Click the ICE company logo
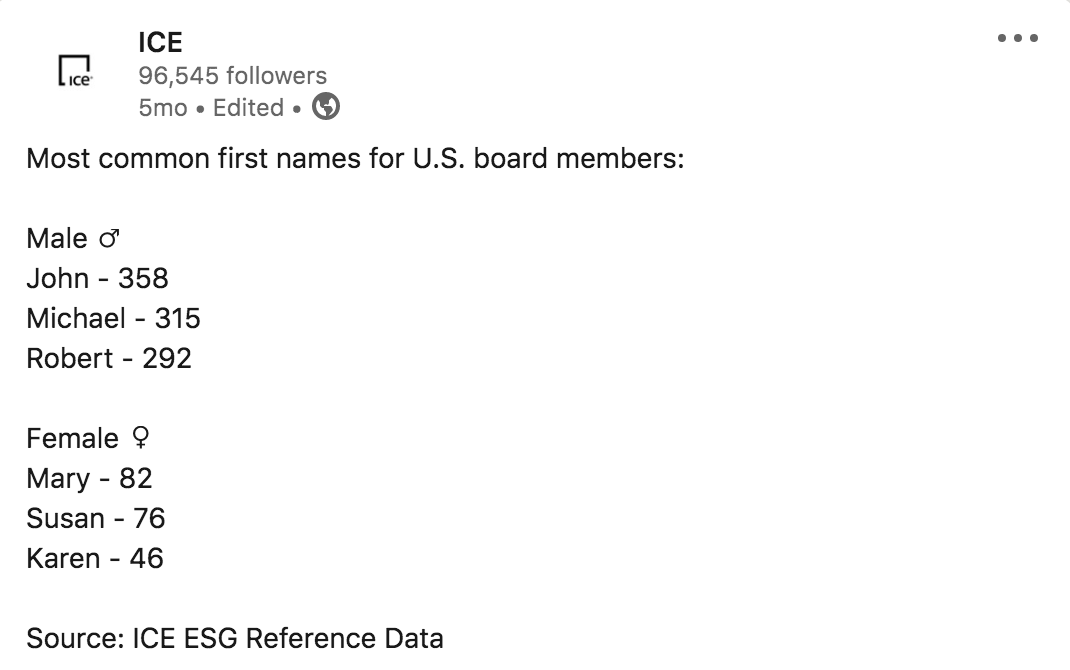This screenshot has height=670, width=1070. 75,71
